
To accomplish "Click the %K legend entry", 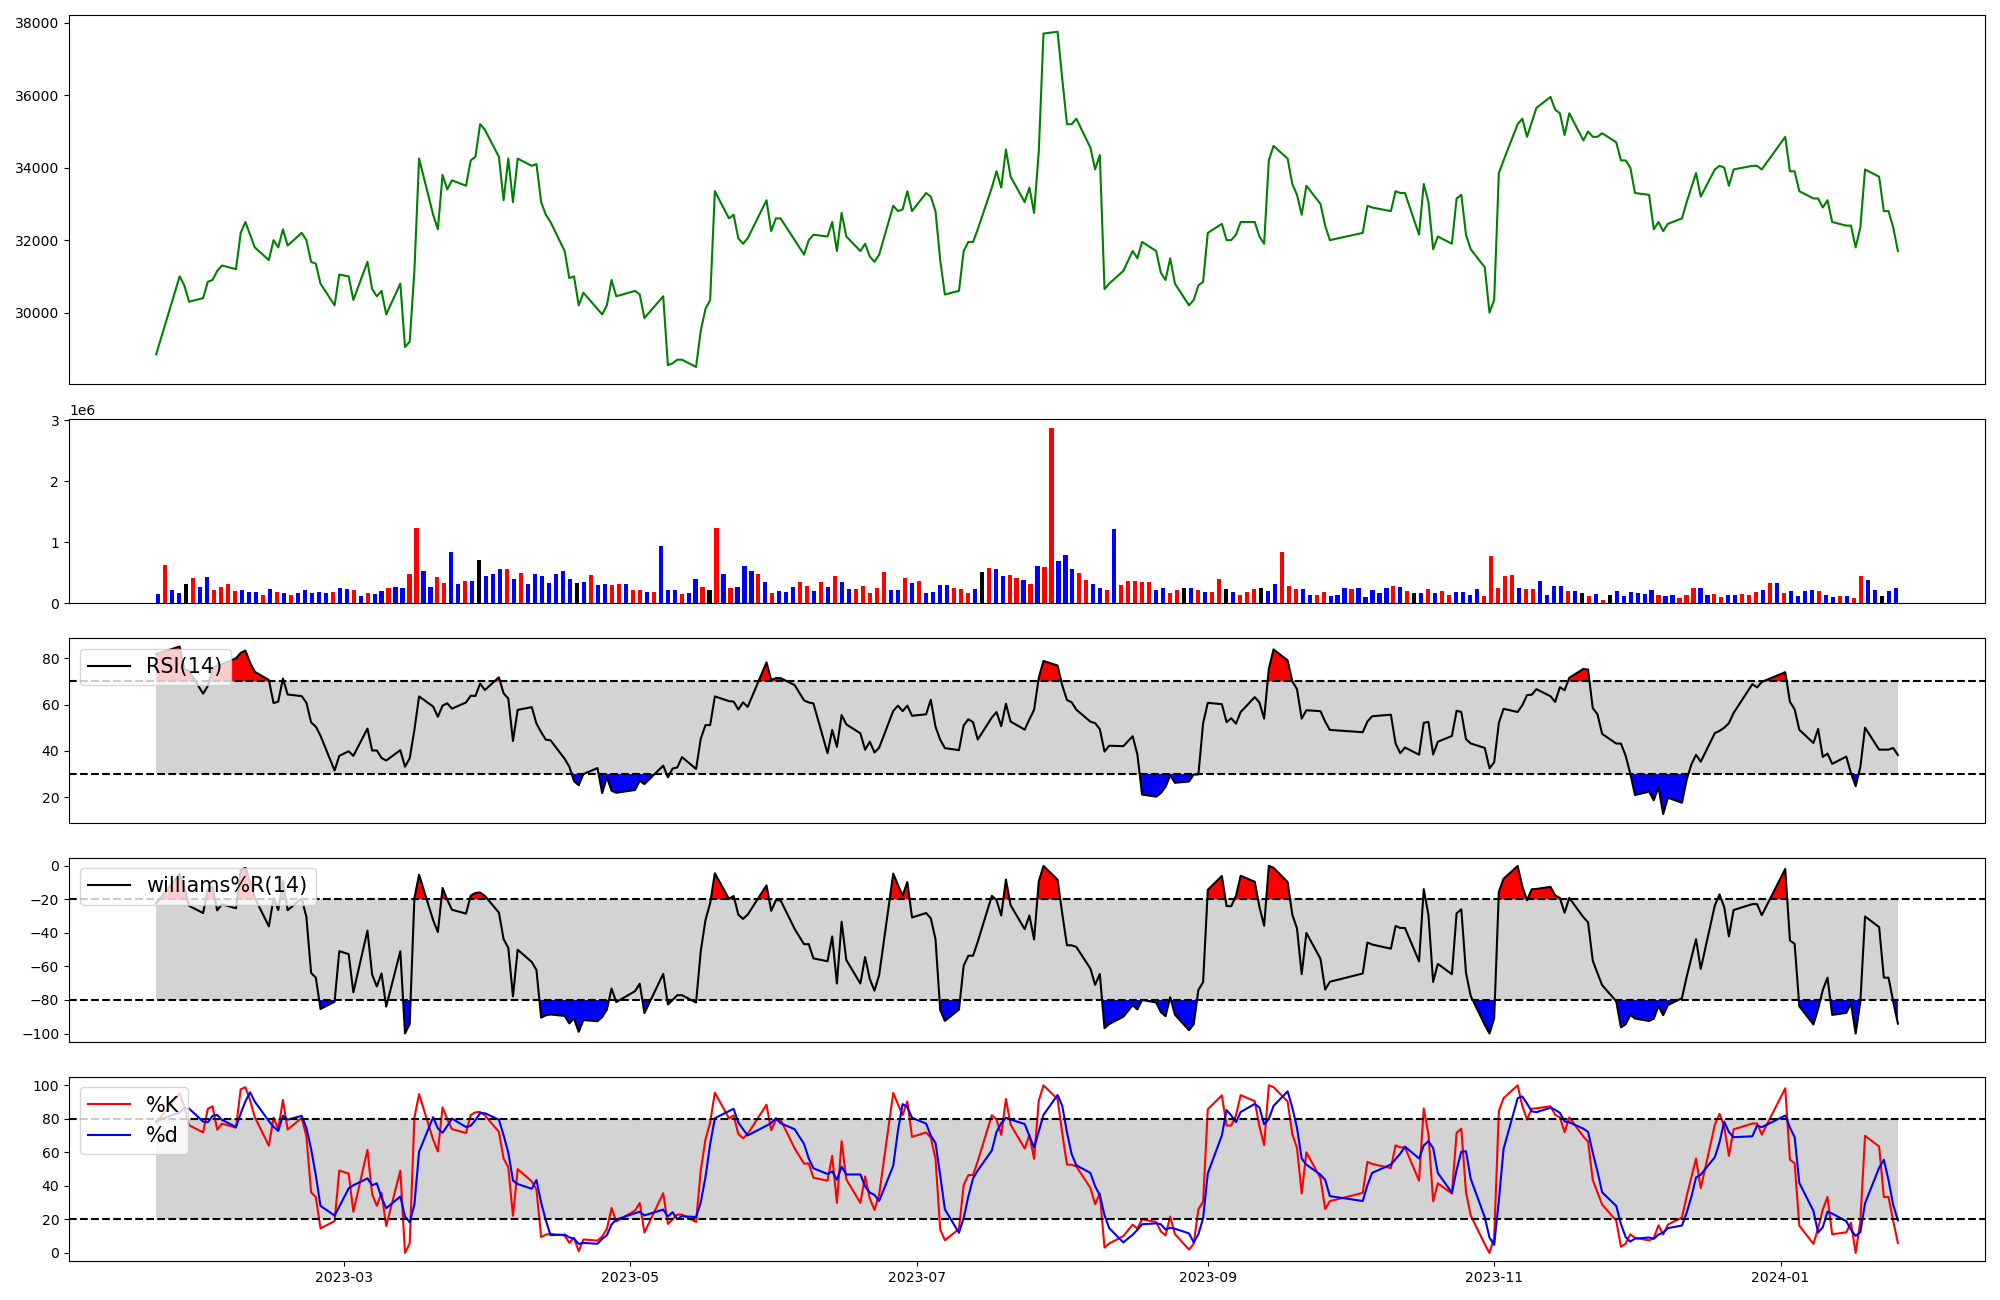I will tap(162, 1105).
